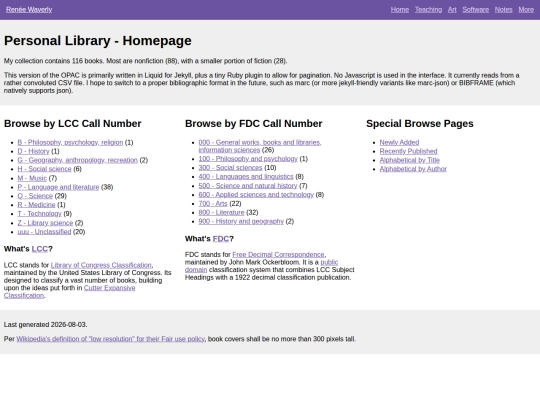Open H - Social science category
Screen dimensions: 540x405
pyautogui.click(x=44, y=169)
